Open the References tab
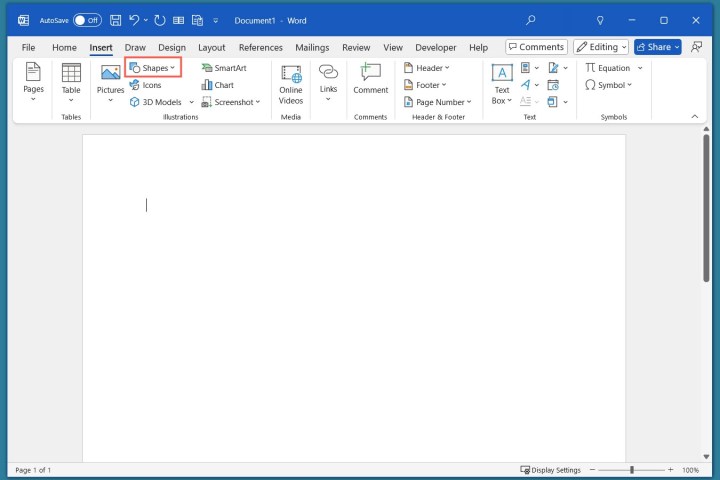The width and height of the screenshot is (720, 480). tap(260, 47)
